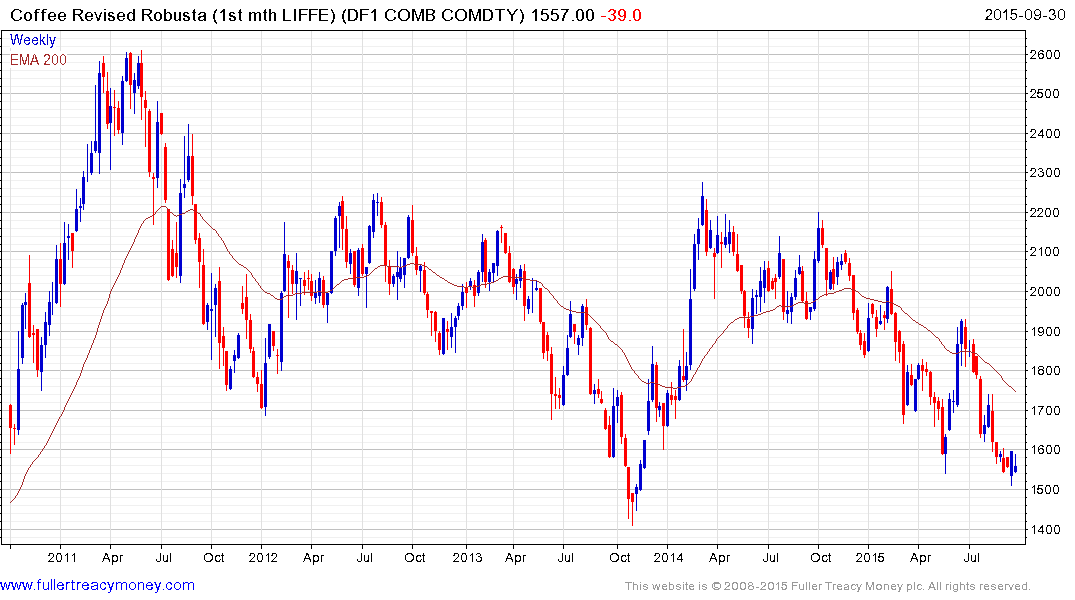Click the 1400 price axis label
Viewport: 1075px width, 600px height.
tap(1046, 529)
